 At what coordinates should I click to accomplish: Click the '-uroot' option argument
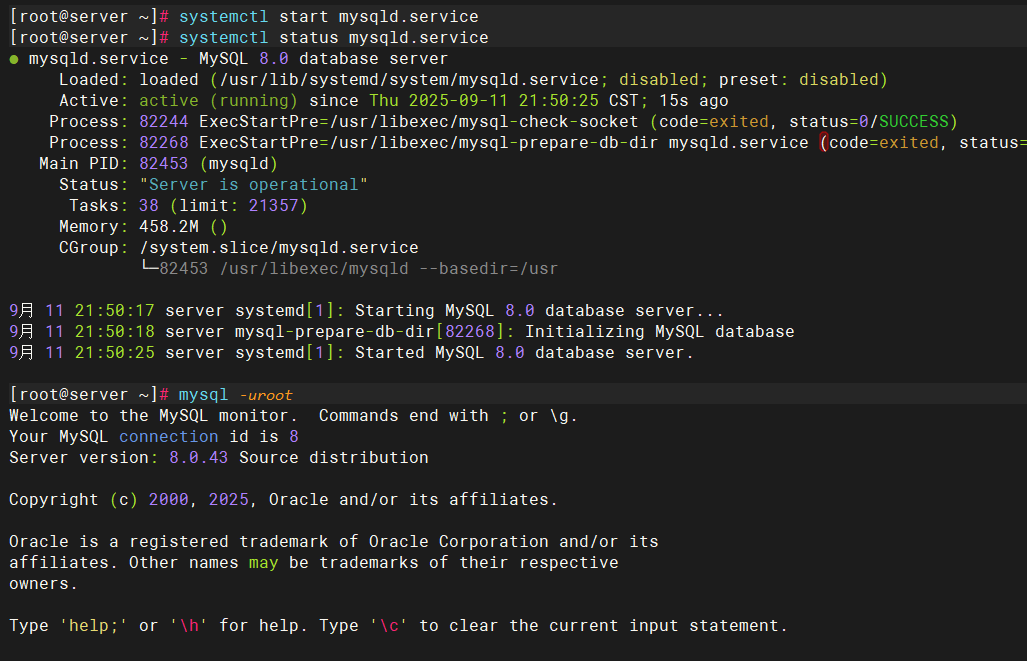266,394
